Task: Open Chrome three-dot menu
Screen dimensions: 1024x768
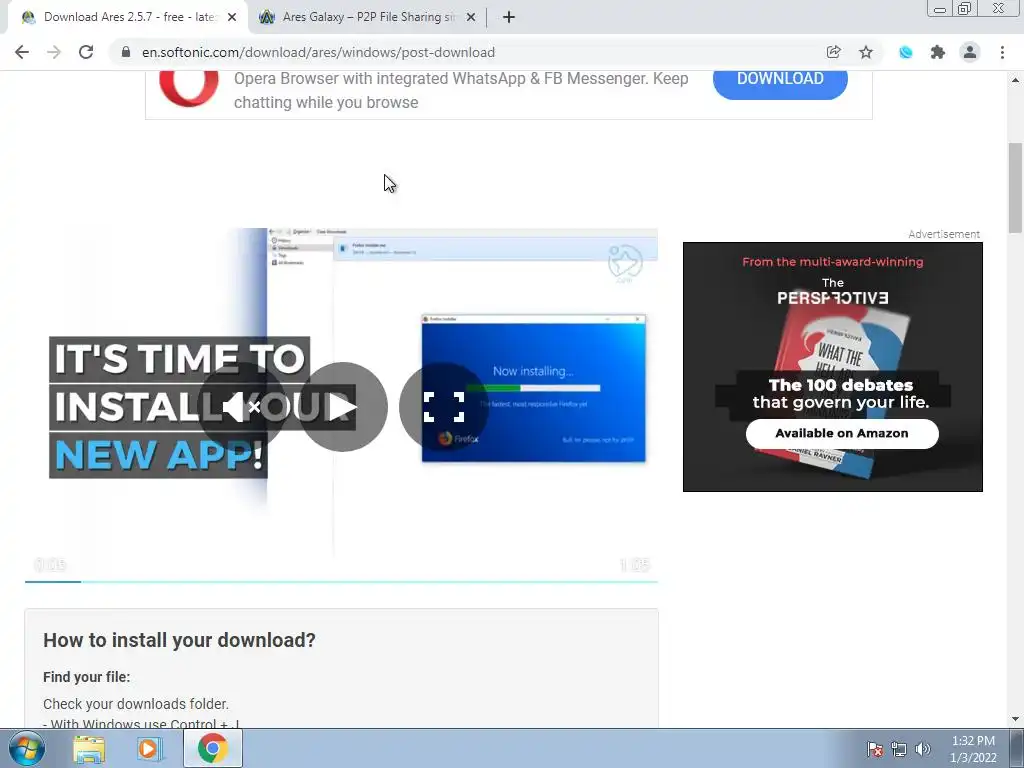Action: click(x=1002, y=52)
